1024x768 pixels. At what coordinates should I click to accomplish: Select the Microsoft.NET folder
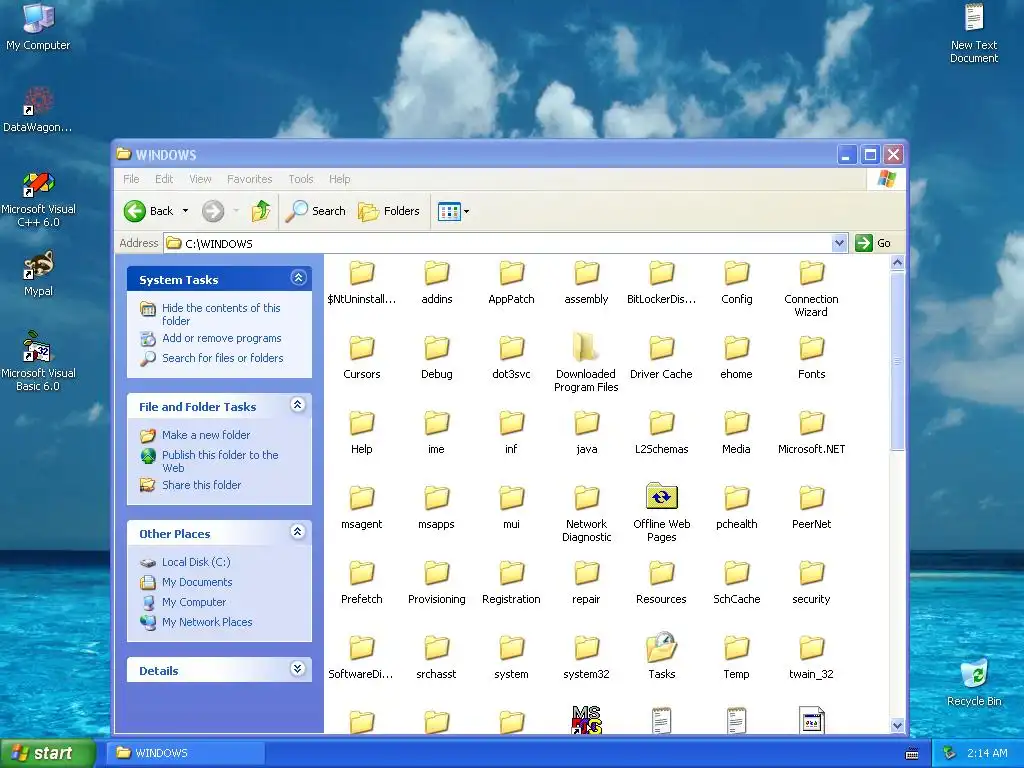[x=811, y=432]
